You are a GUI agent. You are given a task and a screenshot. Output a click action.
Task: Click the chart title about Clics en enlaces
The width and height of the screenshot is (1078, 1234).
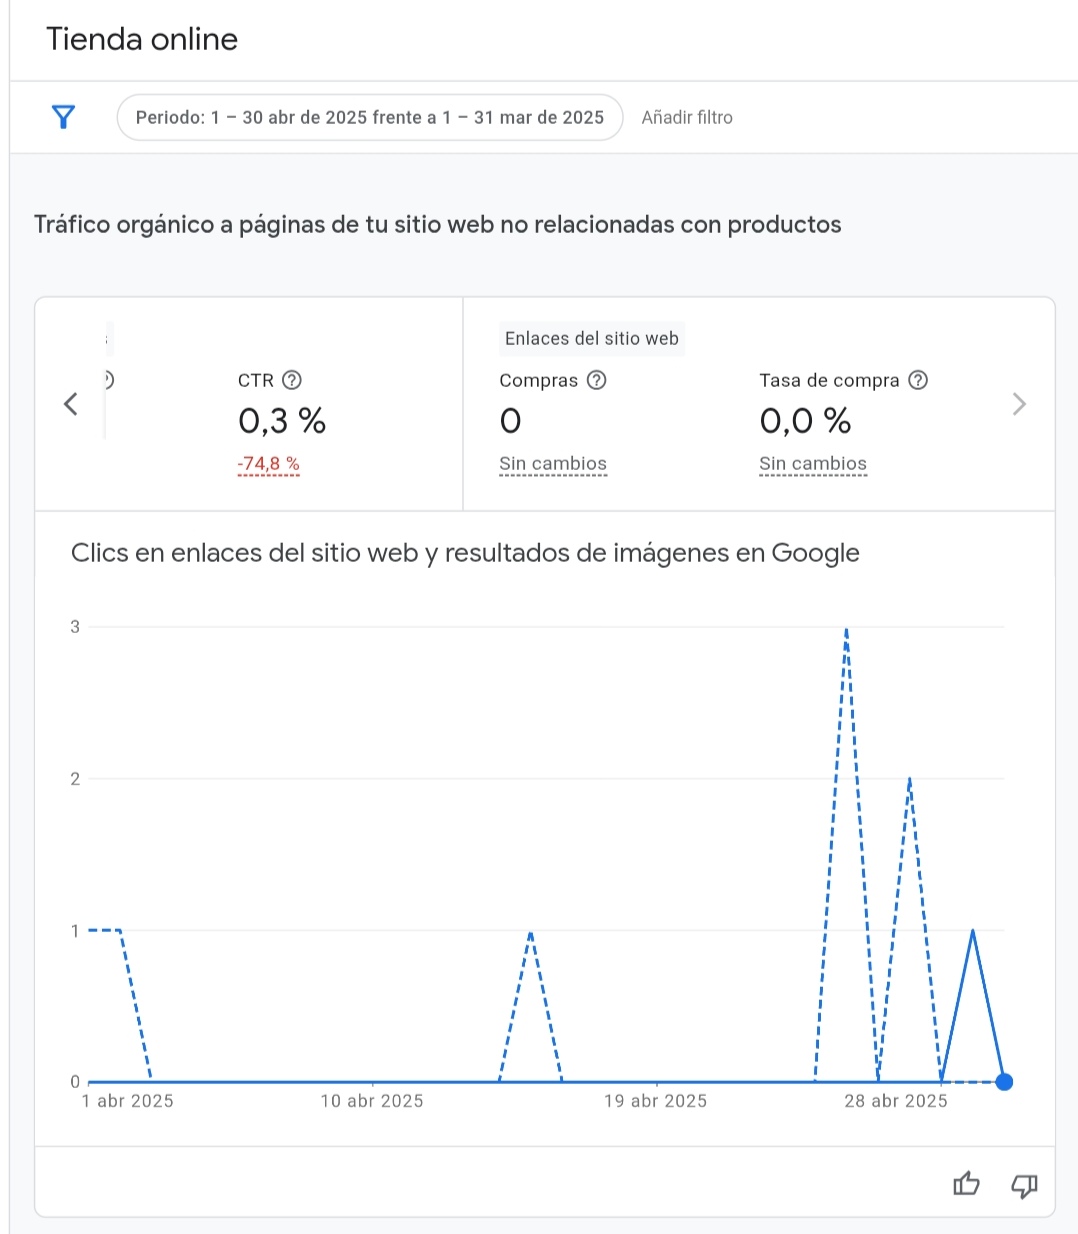tap(465, 553)
